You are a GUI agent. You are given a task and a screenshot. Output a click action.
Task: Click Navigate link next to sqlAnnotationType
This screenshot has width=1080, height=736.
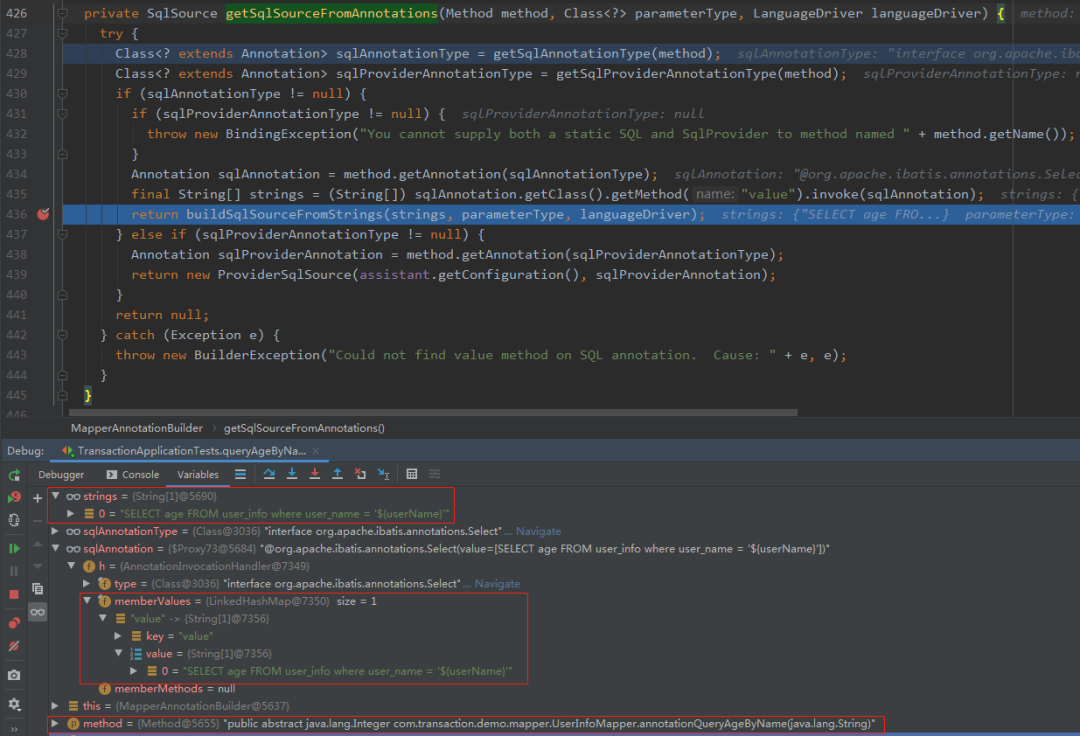pos(538,532)
